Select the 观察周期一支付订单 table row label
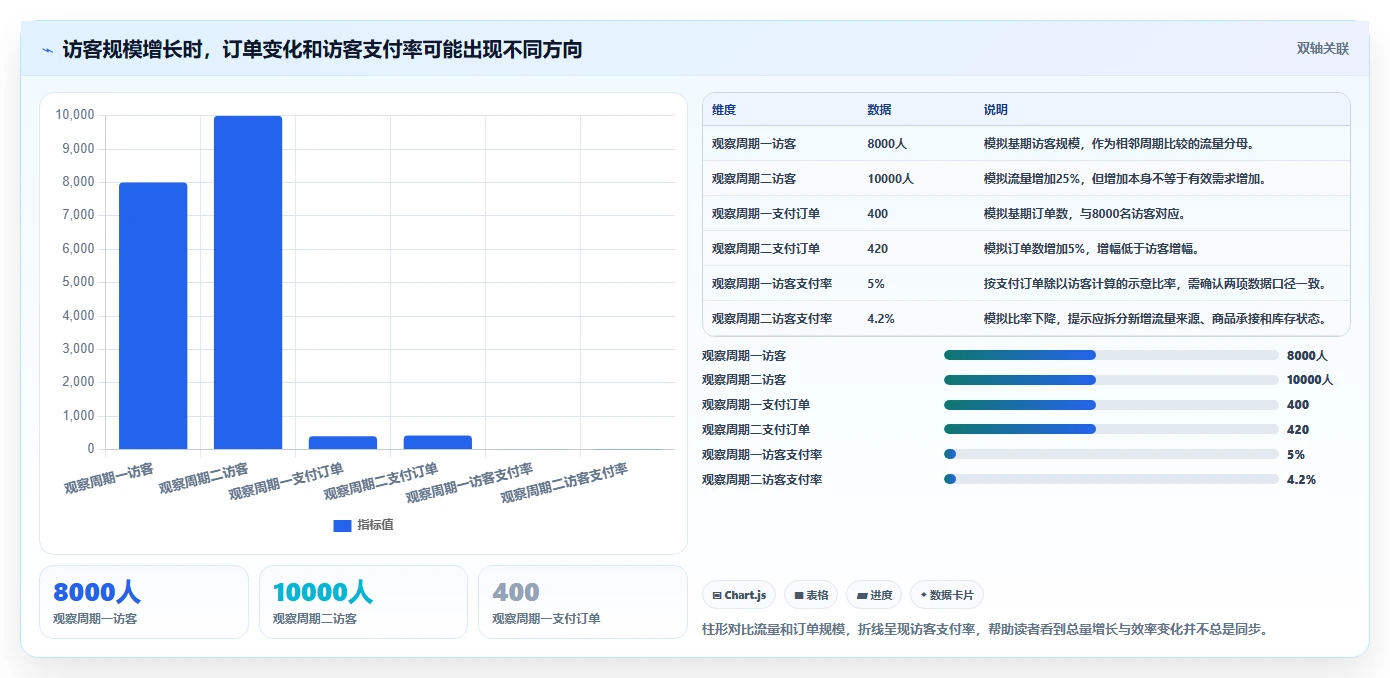Viewport: 1390px width, 678px height. click(766, 214)
